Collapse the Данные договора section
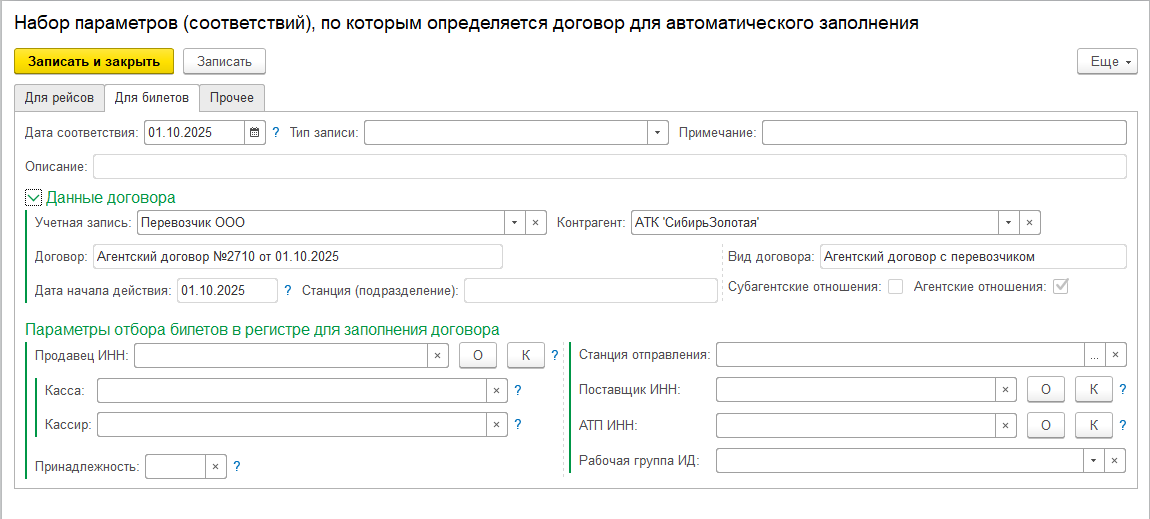This screenshot has height=519, width=1150. (x=33, y=198)
